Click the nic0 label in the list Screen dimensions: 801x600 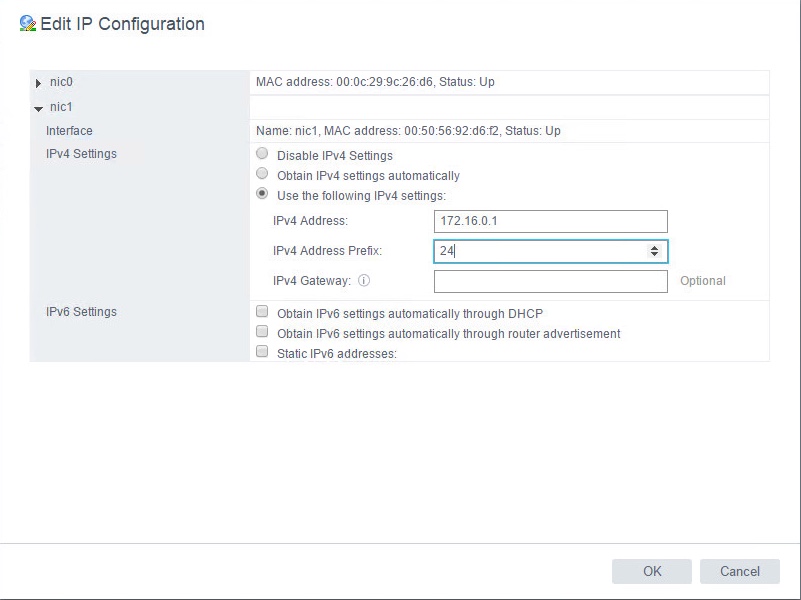(62, 82)
